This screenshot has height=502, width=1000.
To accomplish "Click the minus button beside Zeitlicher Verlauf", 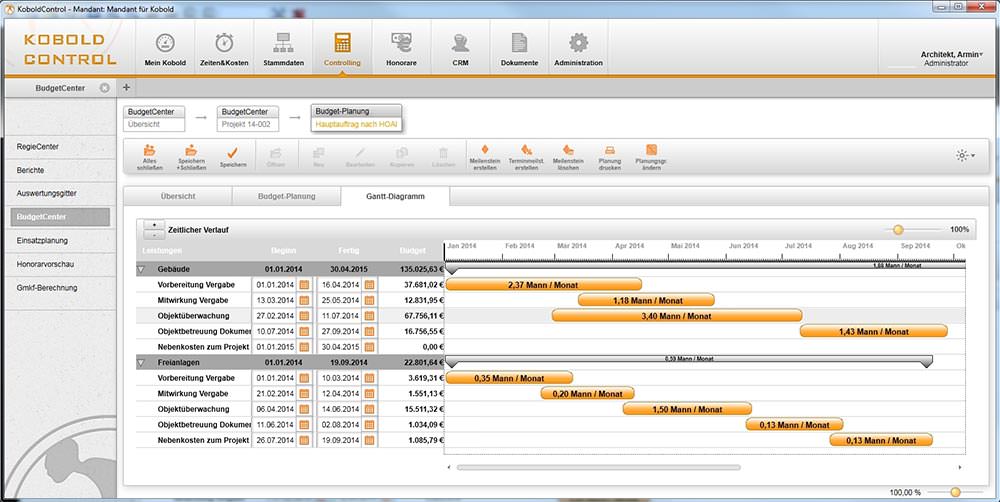I will [154, 235].
